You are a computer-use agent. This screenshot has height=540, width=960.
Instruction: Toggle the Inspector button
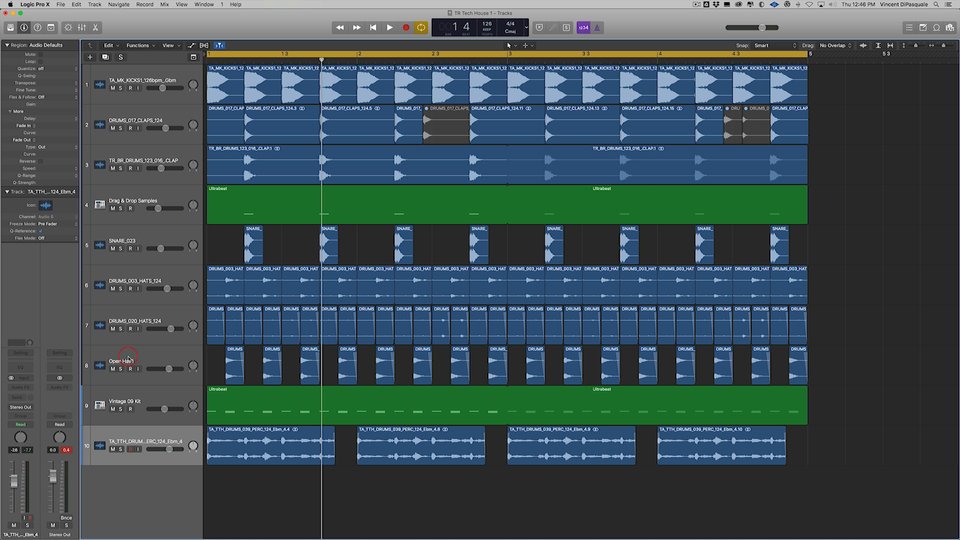[x=24, y=28]
